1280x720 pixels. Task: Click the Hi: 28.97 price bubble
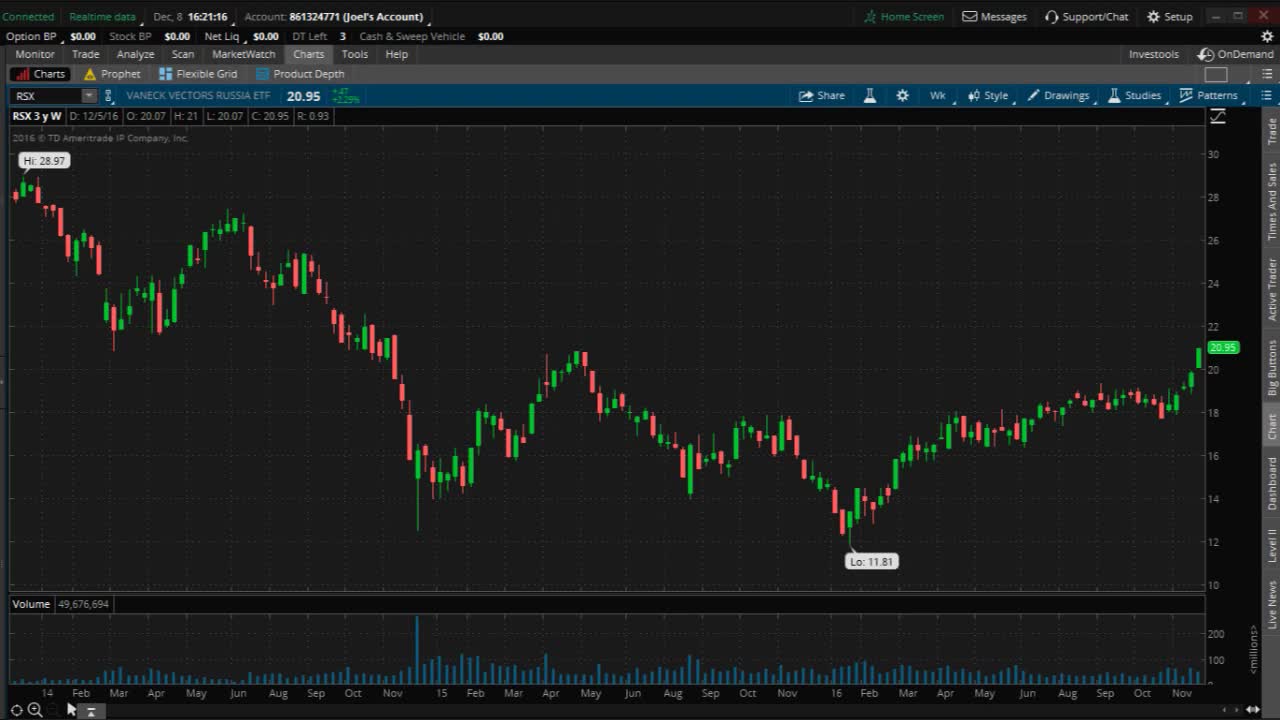[44, 160]
